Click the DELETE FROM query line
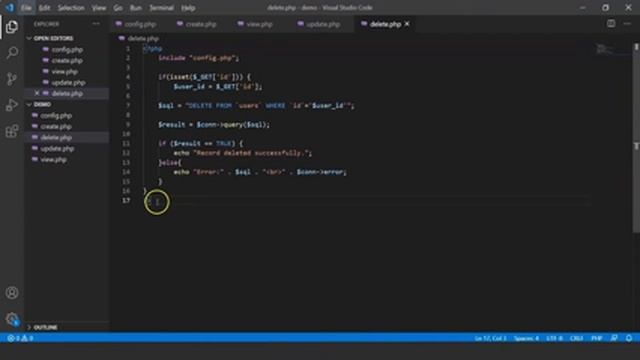Viewport: 640px width, 360px height. point(256,106)
